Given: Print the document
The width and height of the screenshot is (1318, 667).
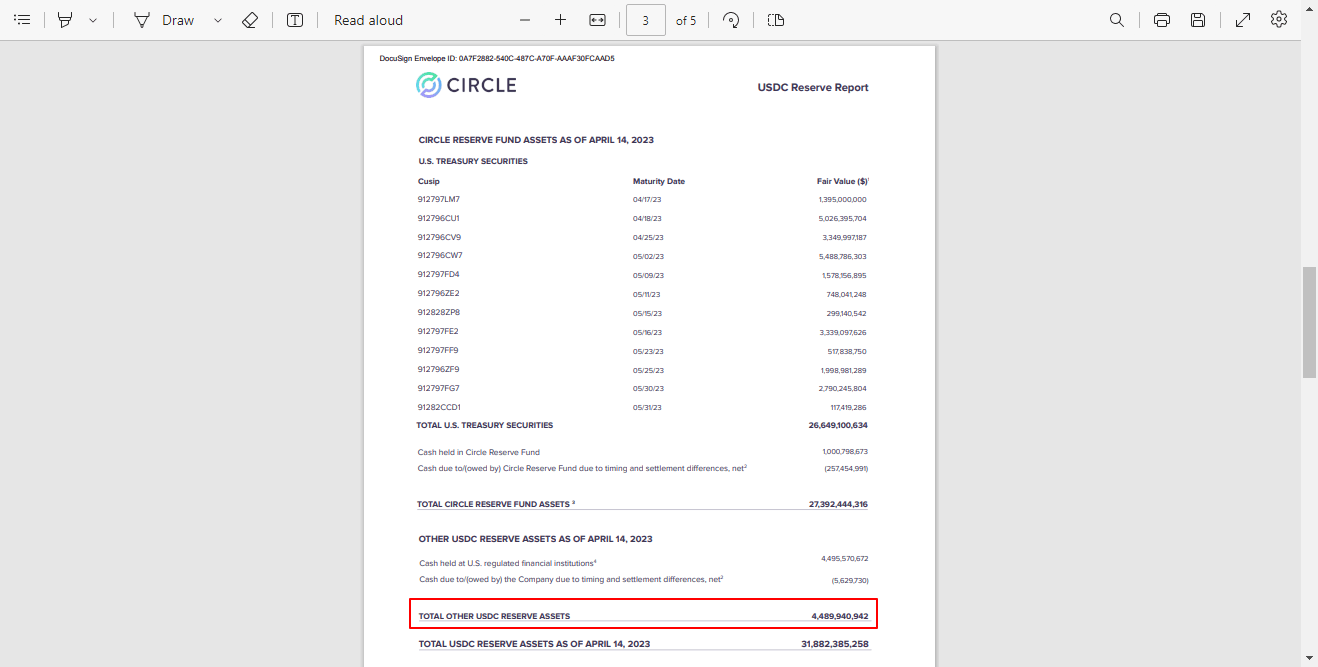Looking at the screenshot, I should (x=1162, y=20).
